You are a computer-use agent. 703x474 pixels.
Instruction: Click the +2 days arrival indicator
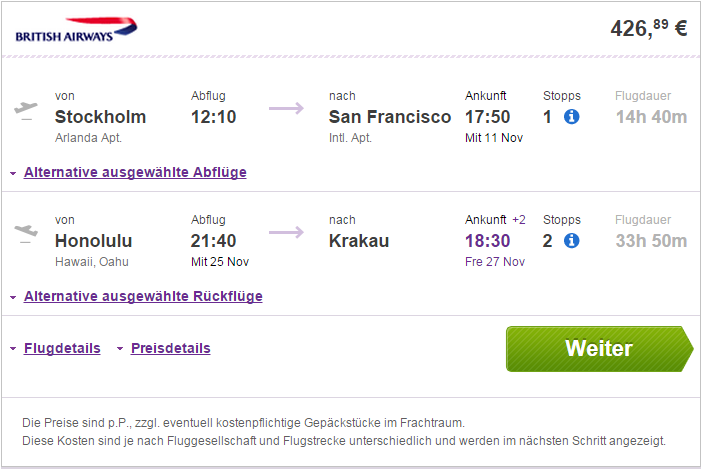click(x=519, y=220)
